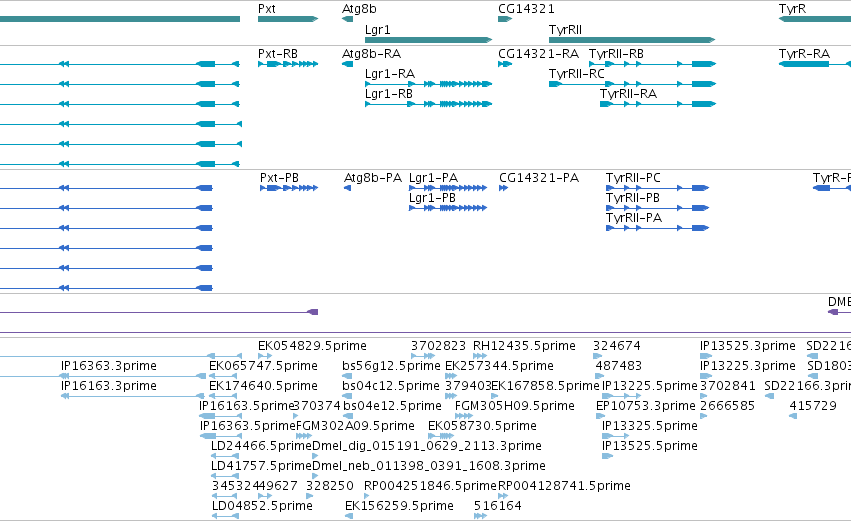Click the CG14321 gene label
851x521 pixels.
click(526, 9)
